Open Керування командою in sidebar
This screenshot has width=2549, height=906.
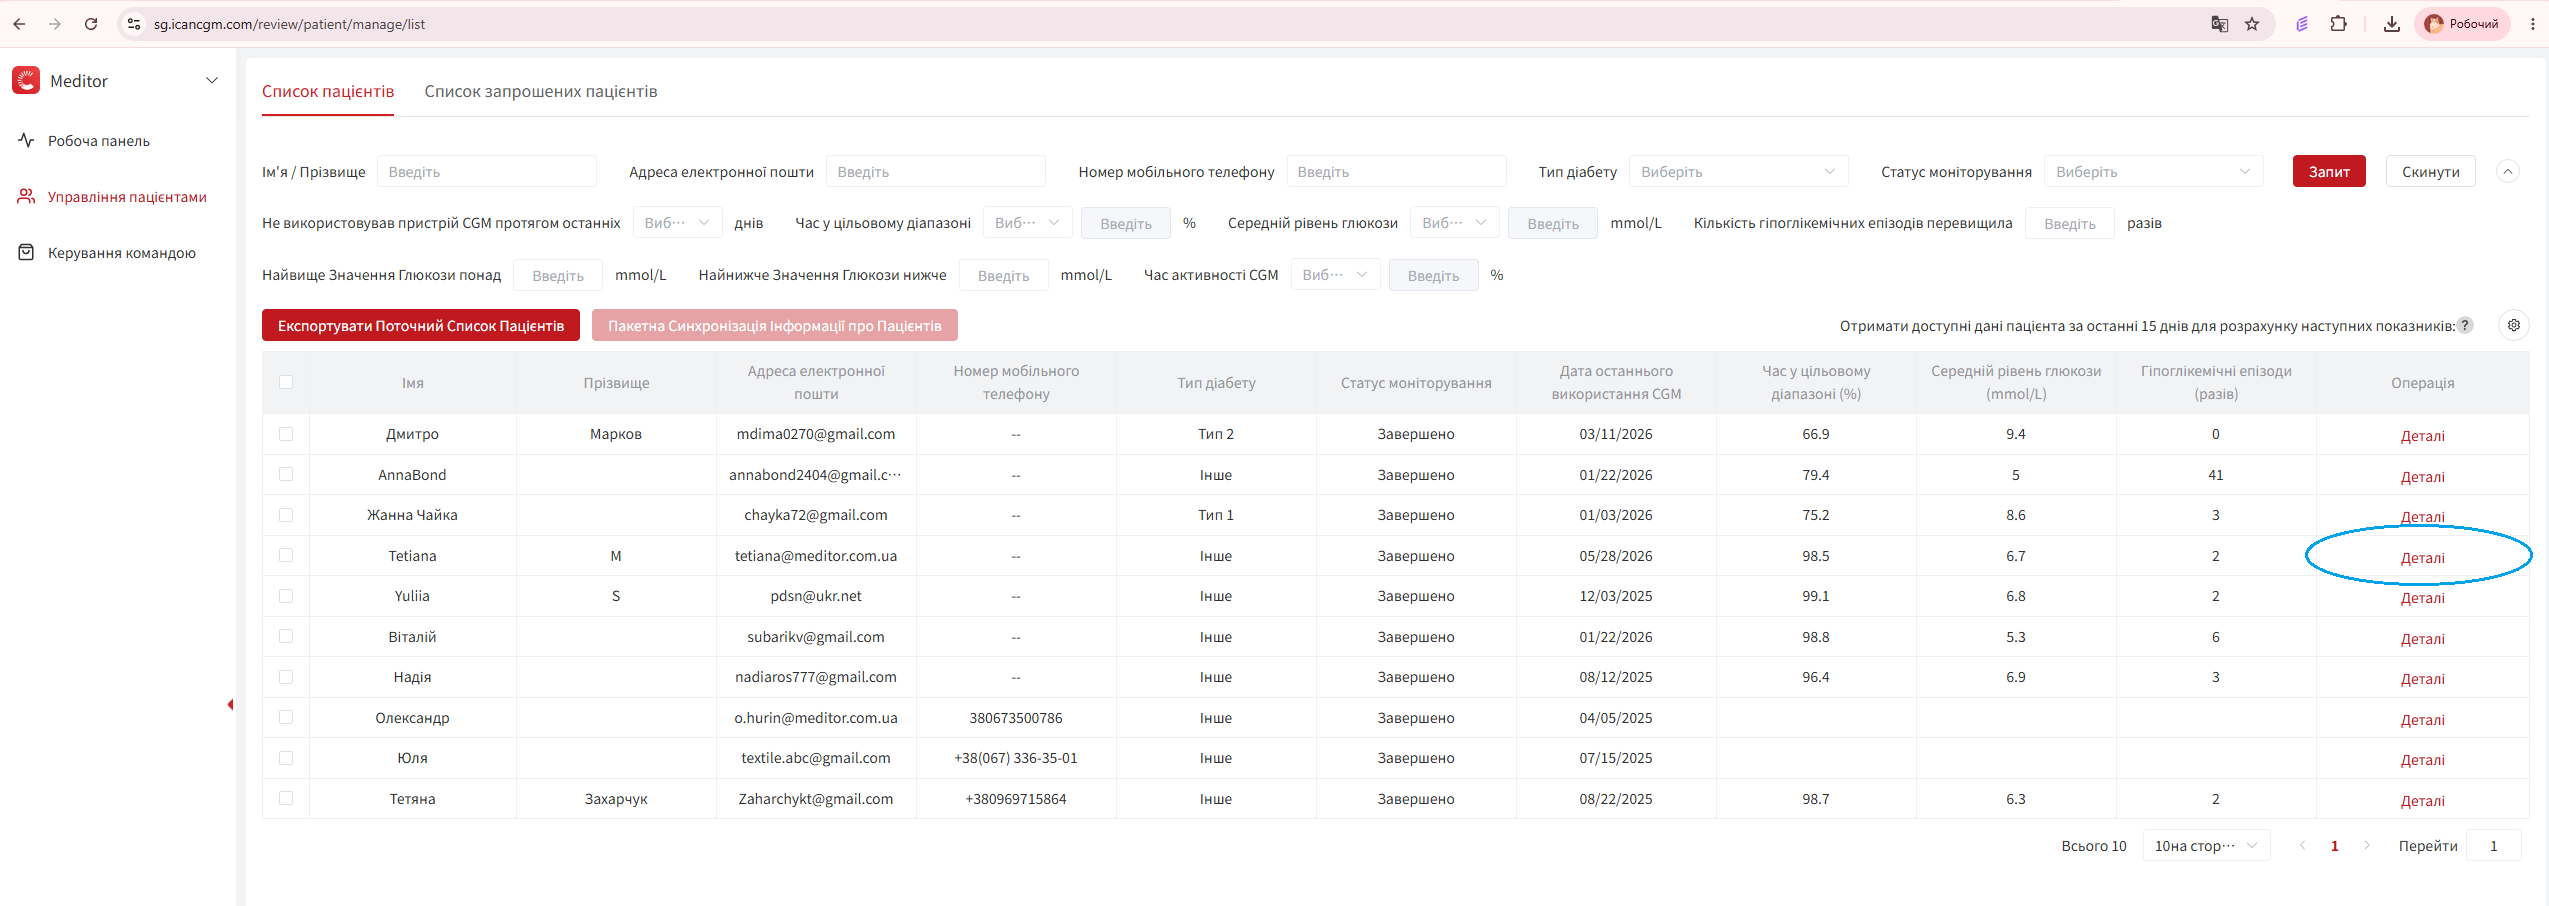(x=122, y=253)
